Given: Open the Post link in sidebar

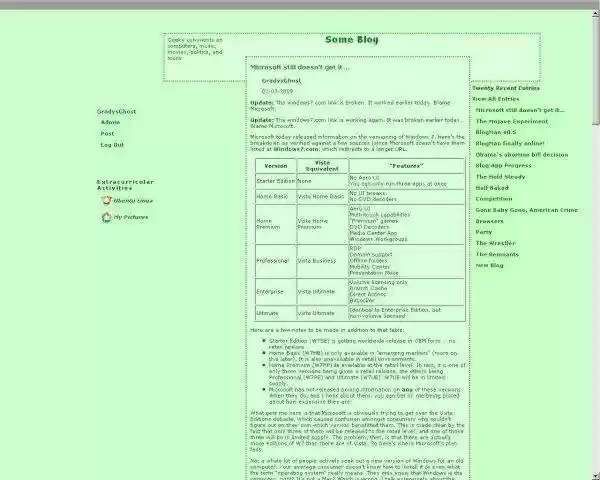Looking at the screenshot, I should (107, 134).
